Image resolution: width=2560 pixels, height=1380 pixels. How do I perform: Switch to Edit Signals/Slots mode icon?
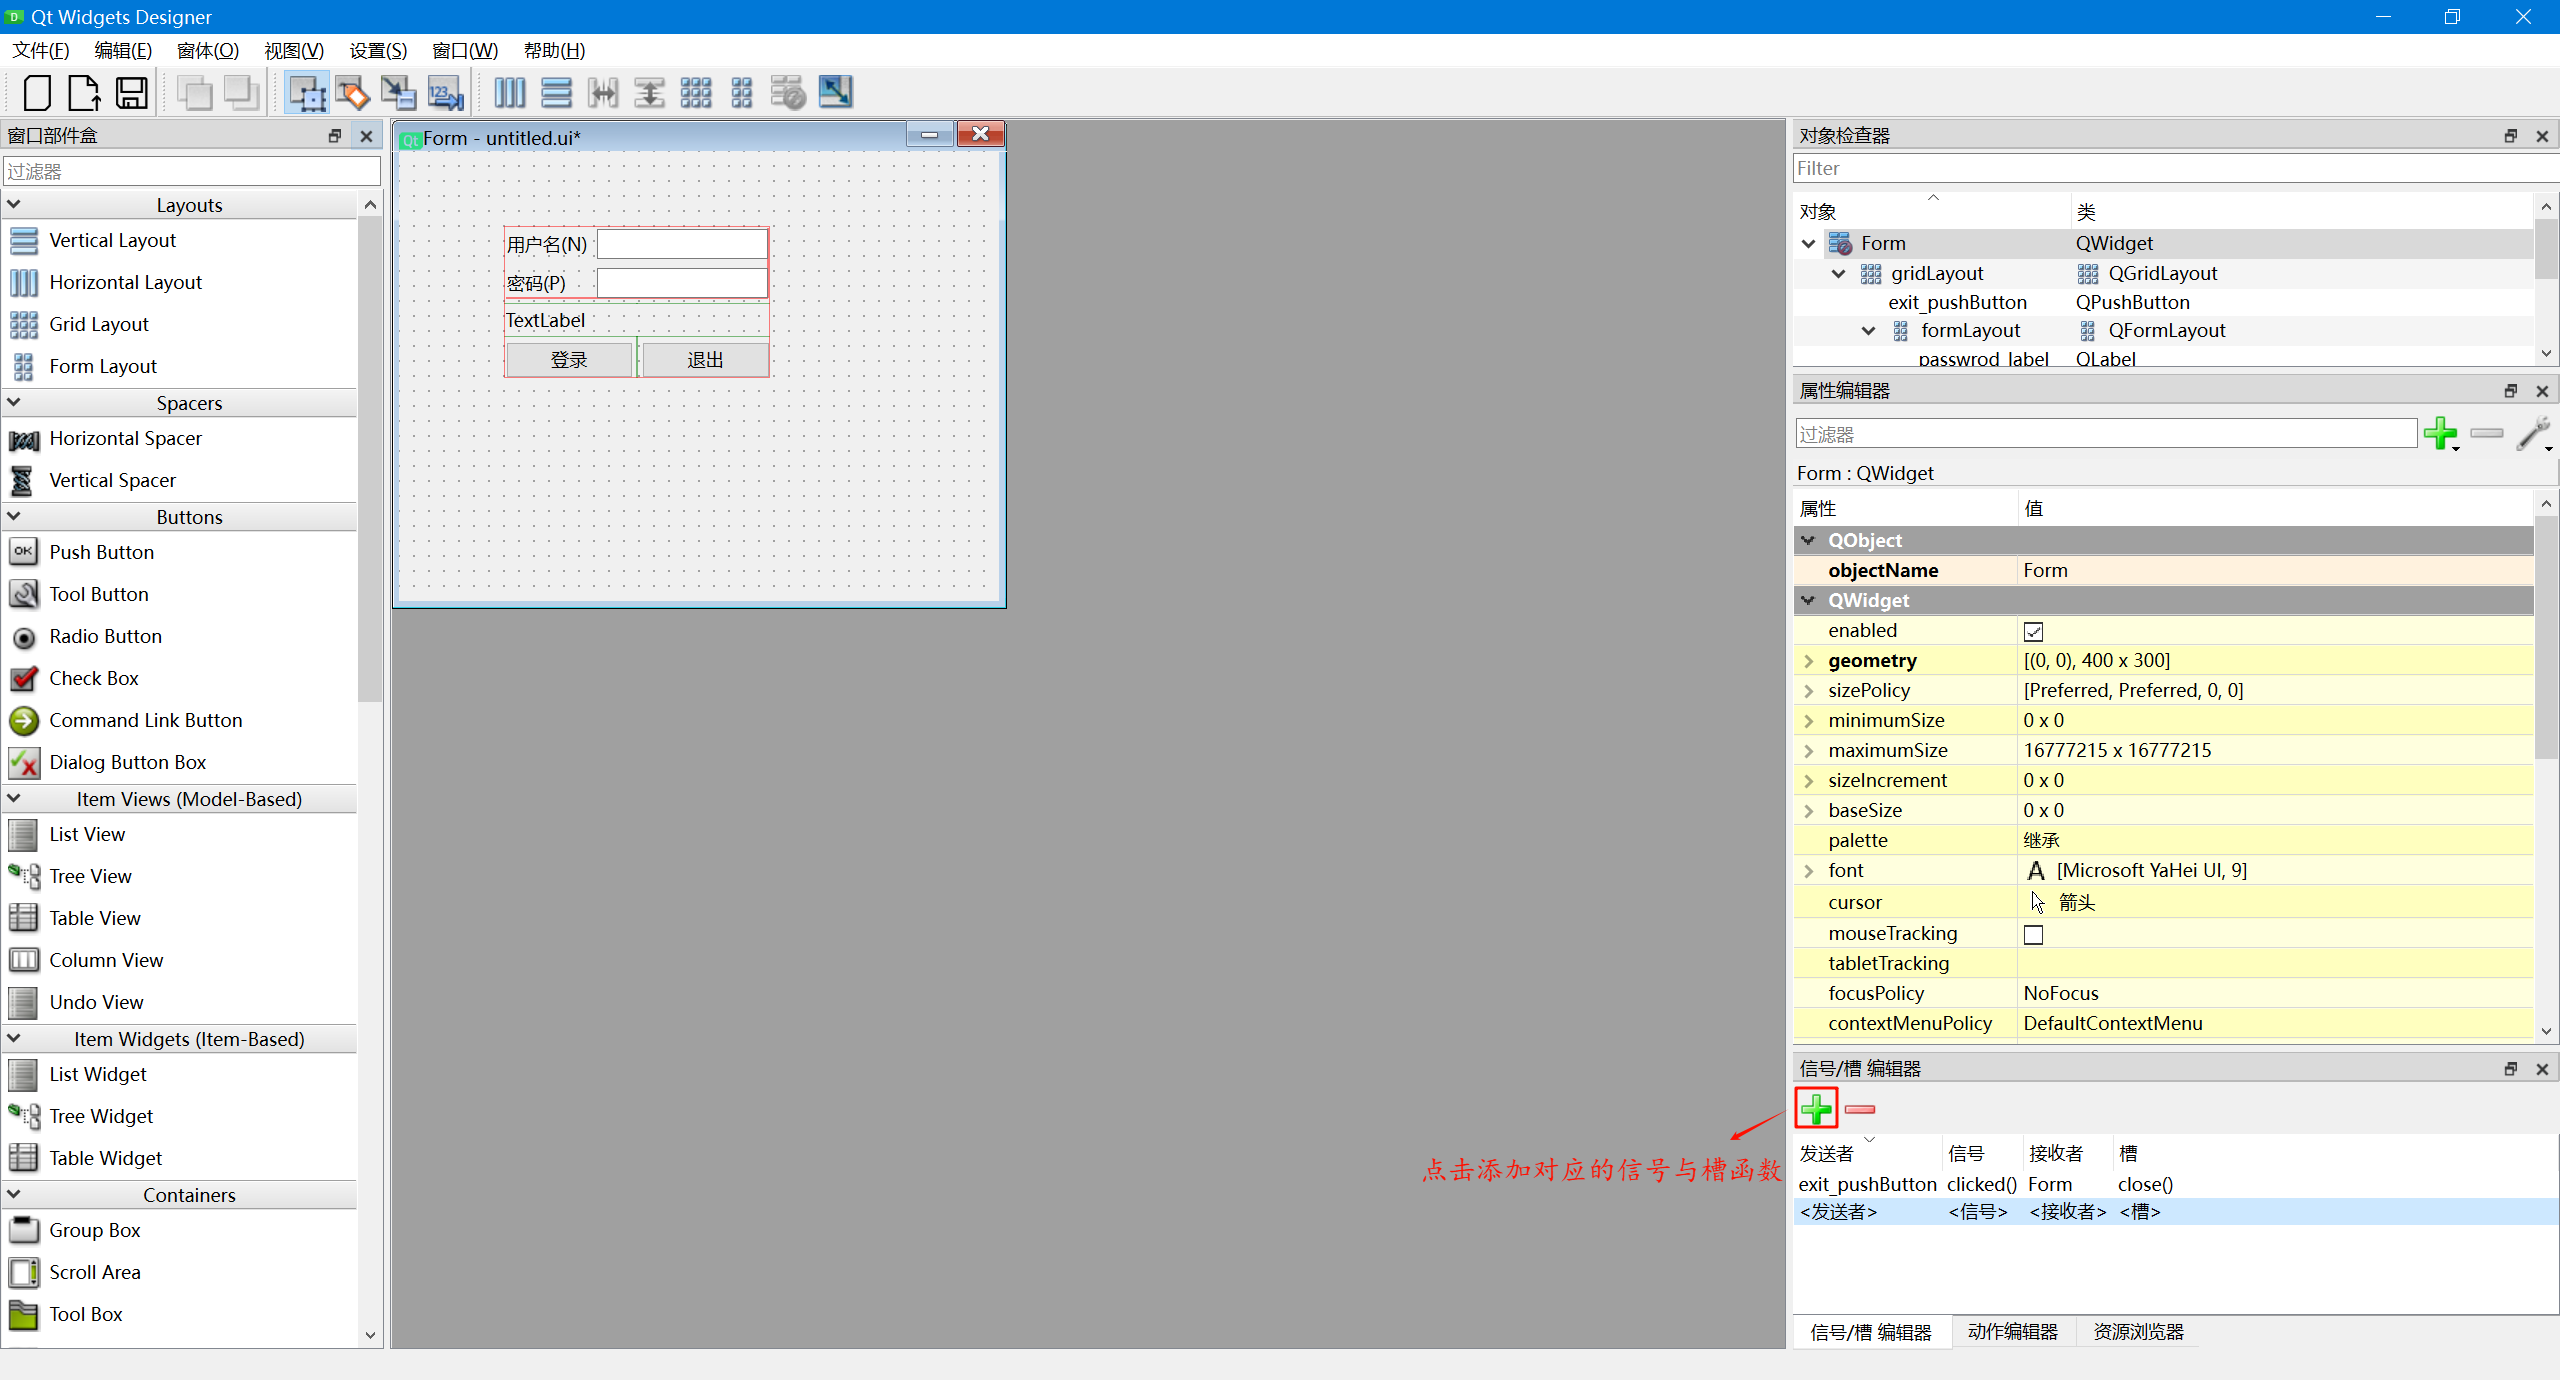pyautogui.click(x=352, y=93)
